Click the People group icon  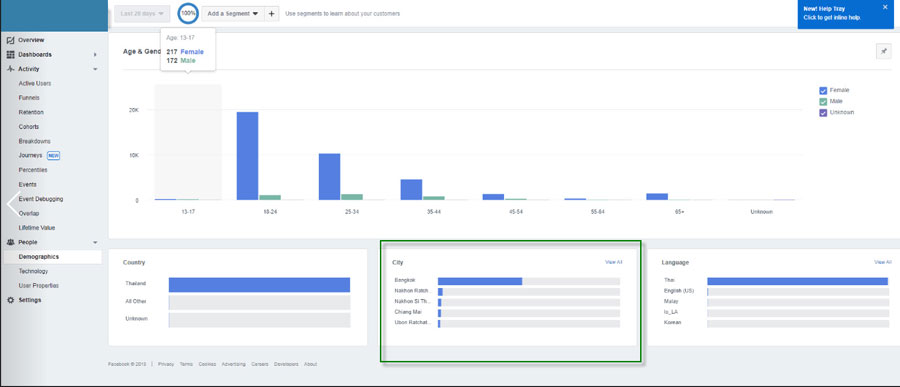[10, 242]
